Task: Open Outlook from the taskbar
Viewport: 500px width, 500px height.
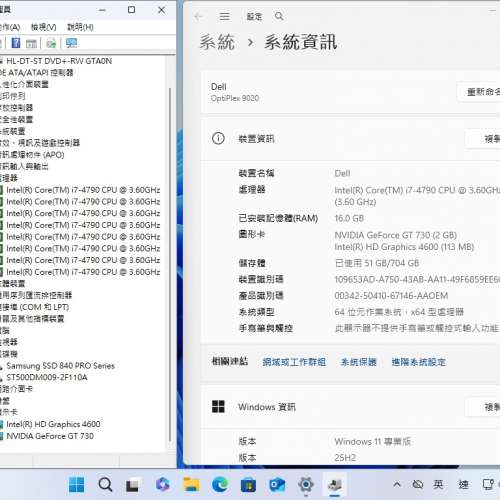Action: (x=277, y=484)
